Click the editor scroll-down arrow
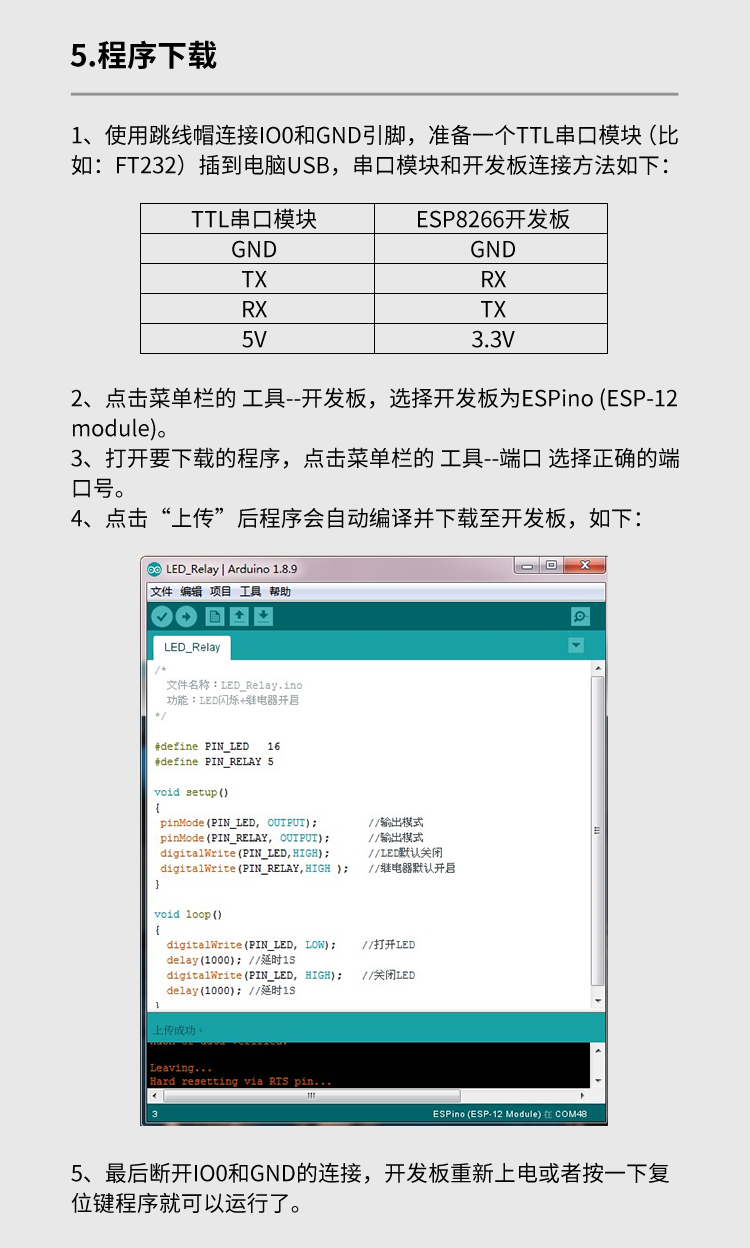Image resolution: width=750 pixels, height=1248 pixels. [x=598, y=1001]
